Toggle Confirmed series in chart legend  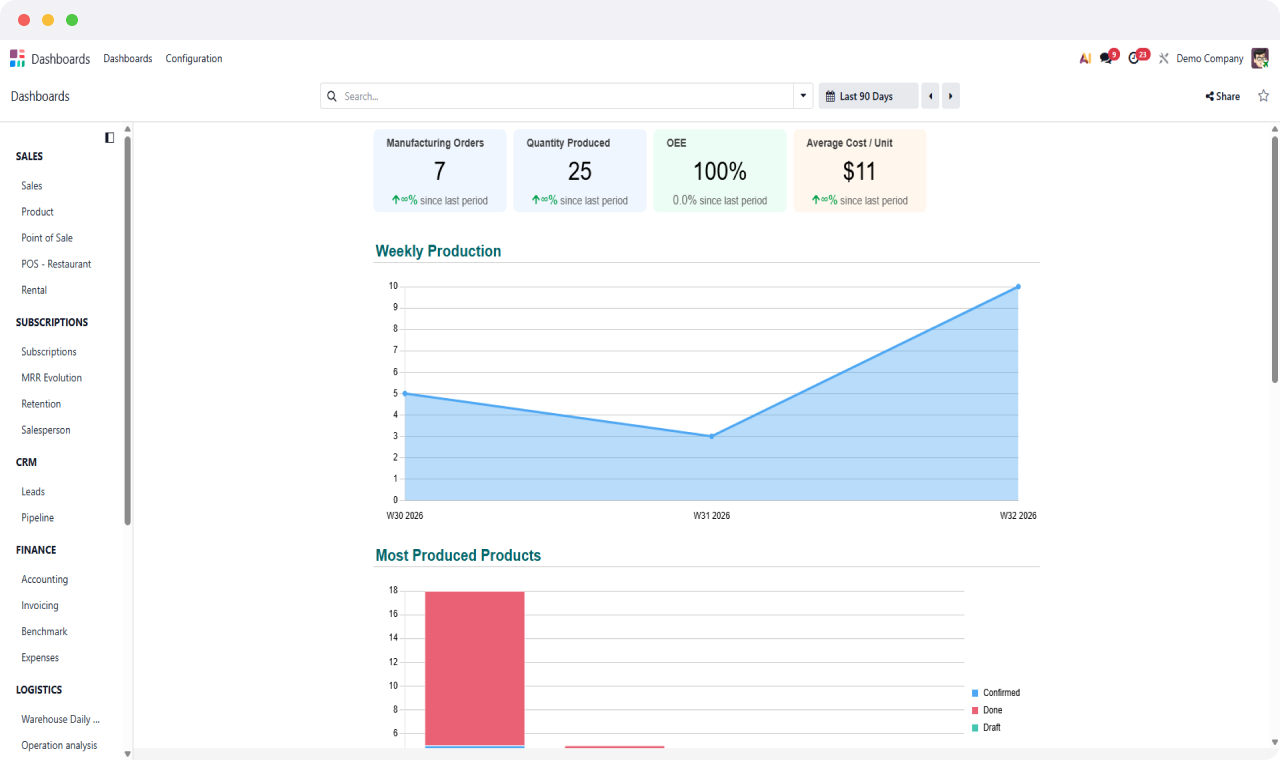[996, 693]
